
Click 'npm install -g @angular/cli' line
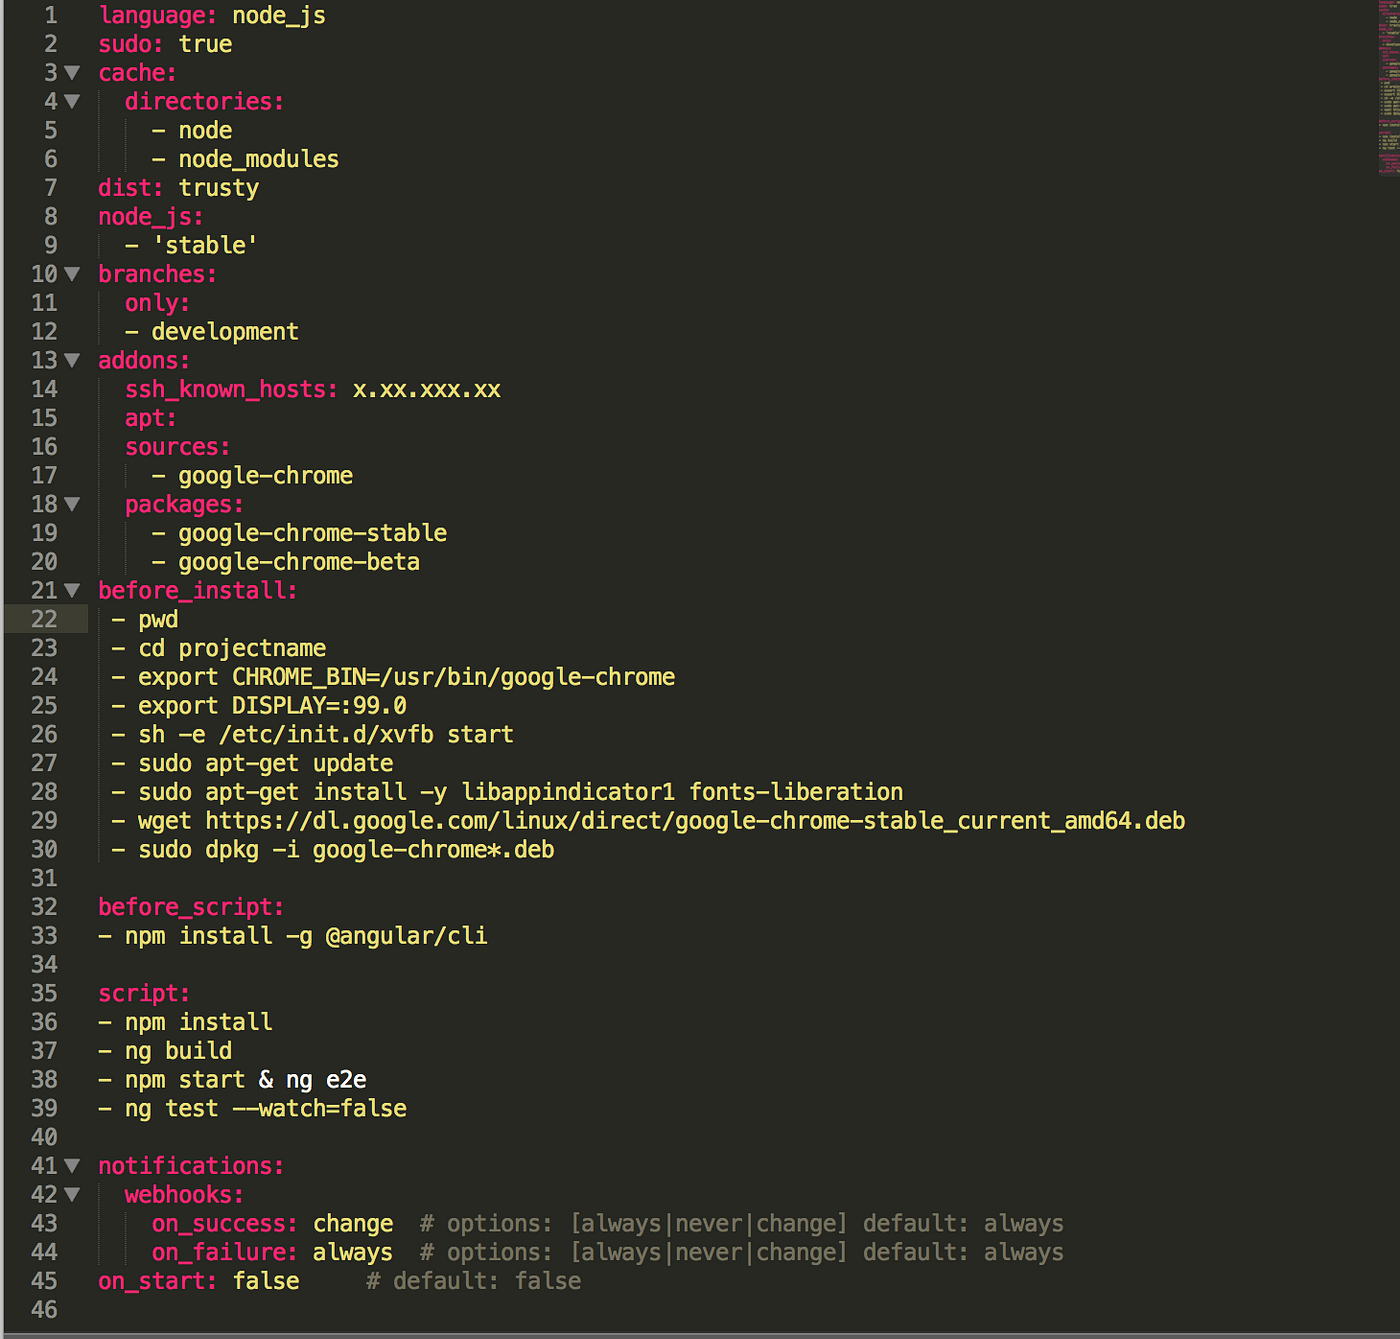(x=306, y=936)
